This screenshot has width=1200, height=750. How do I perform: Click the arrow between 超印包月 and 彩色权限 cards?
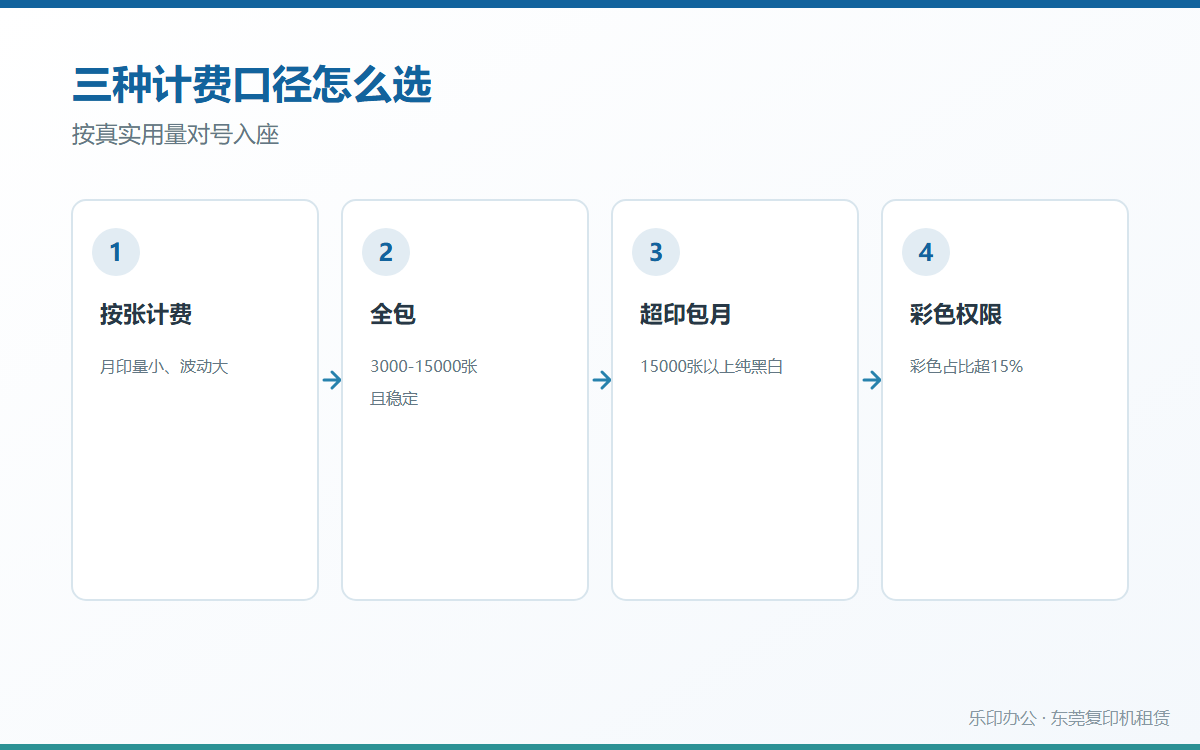[872, 380]
